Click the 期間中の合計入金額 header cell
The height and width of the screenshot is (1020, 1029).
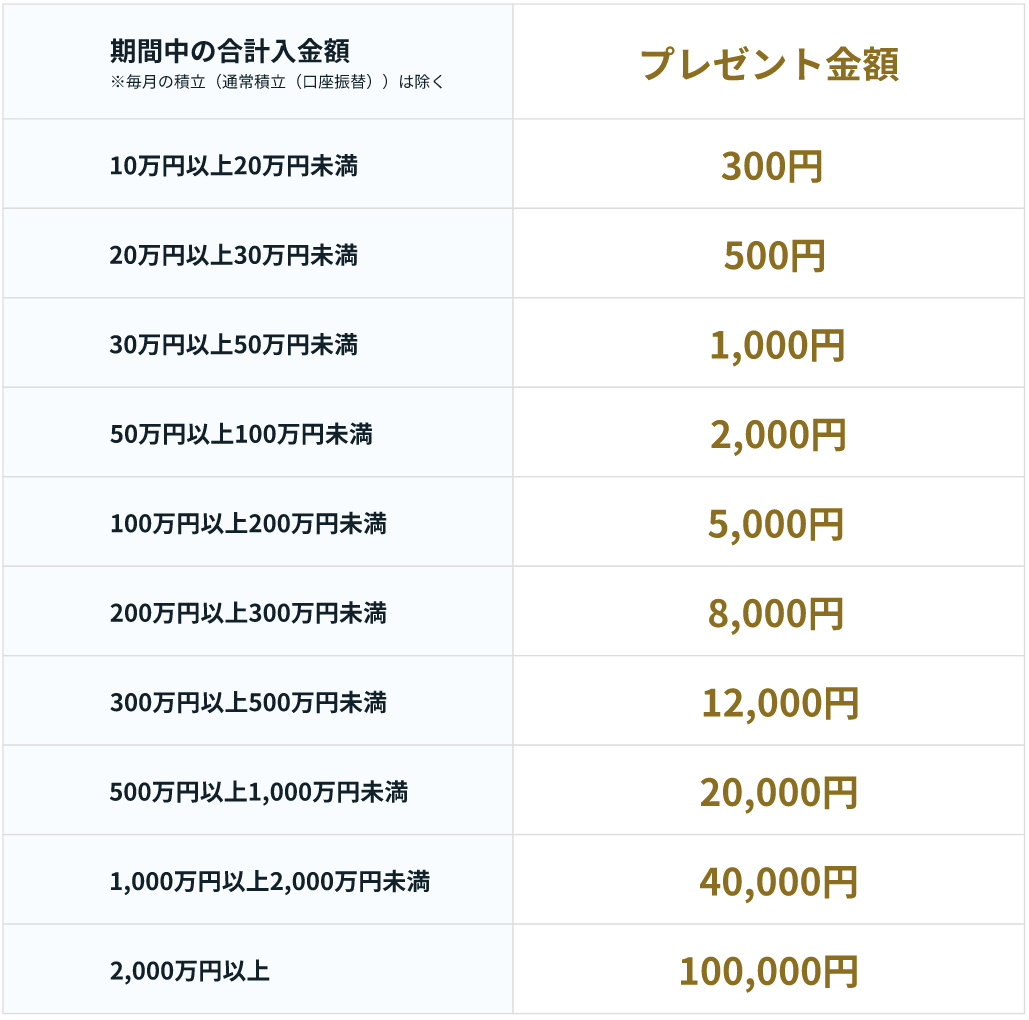230,51
